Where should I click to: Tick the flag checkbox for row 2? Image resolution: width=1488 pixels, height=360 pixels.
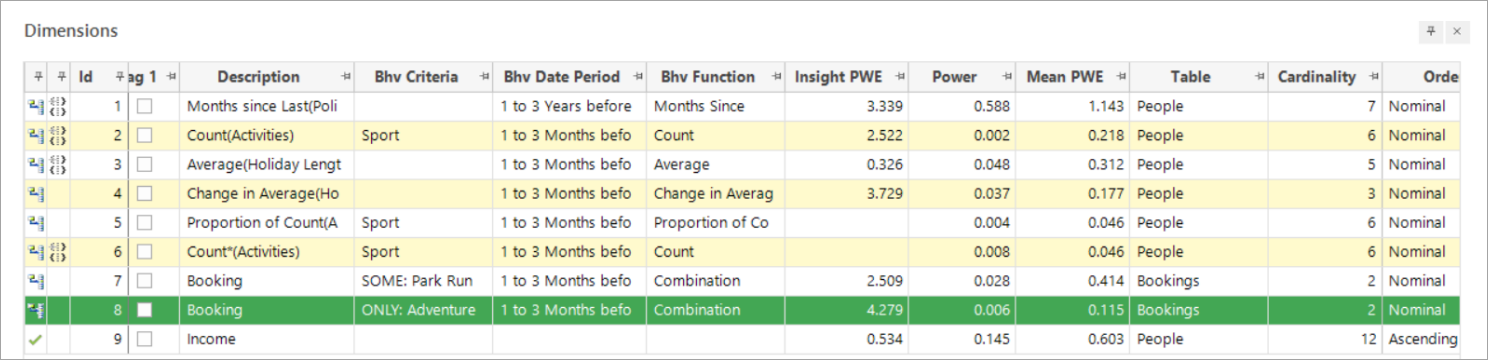[145, 135]
